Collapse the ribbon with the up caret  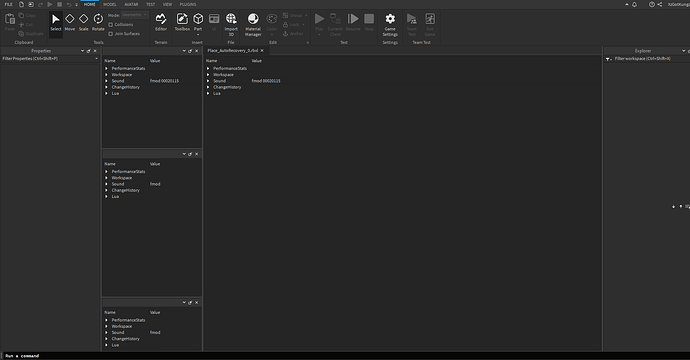[x=627, y=4]
